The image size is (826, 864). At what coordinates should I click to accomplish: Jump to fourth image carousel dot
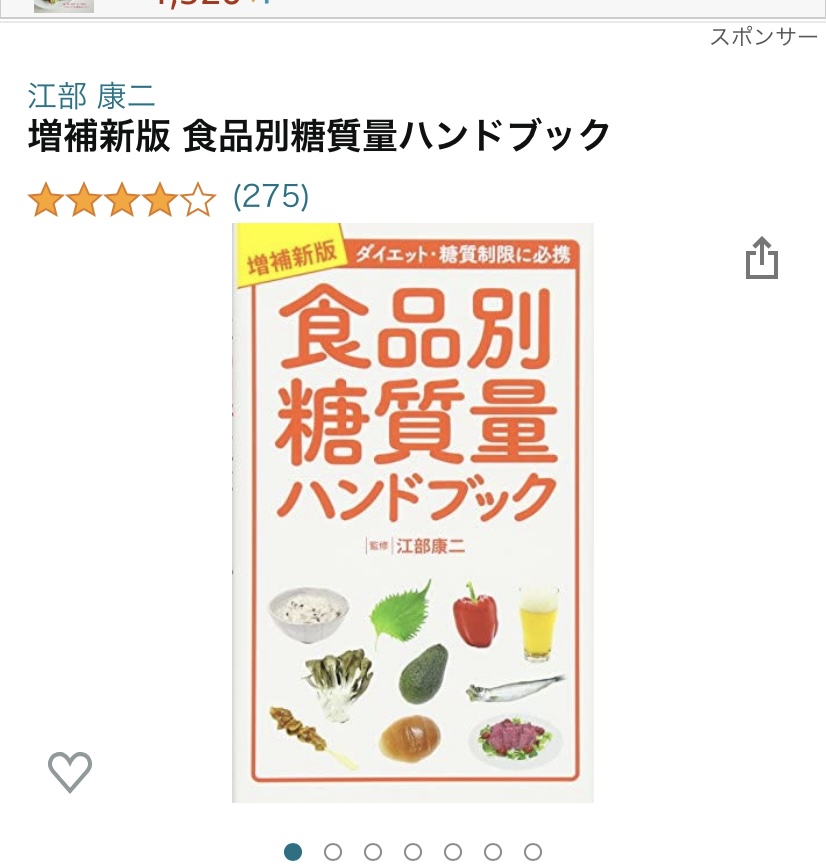click(413, 851)
